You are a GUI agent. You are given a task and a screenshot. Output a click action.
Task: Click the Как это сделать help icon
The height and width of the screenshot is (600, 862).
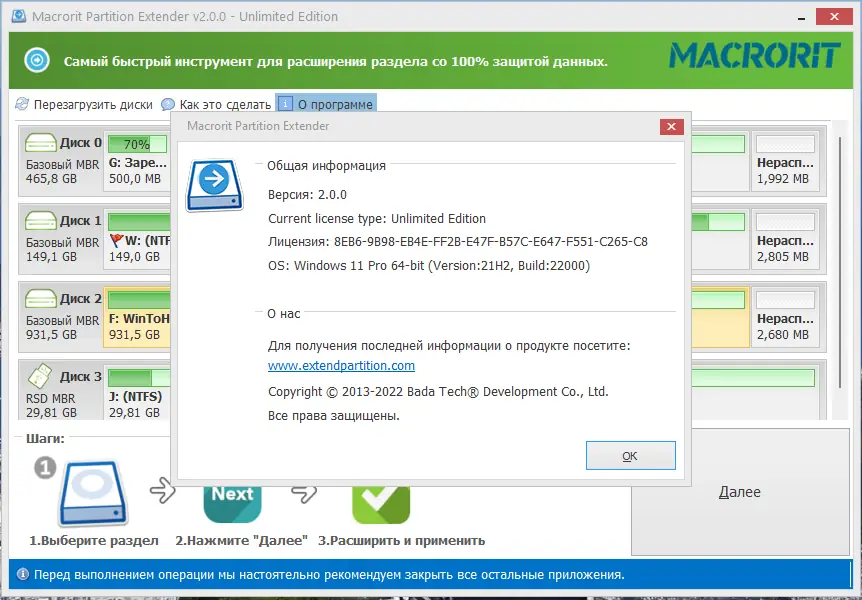(168, 104)
